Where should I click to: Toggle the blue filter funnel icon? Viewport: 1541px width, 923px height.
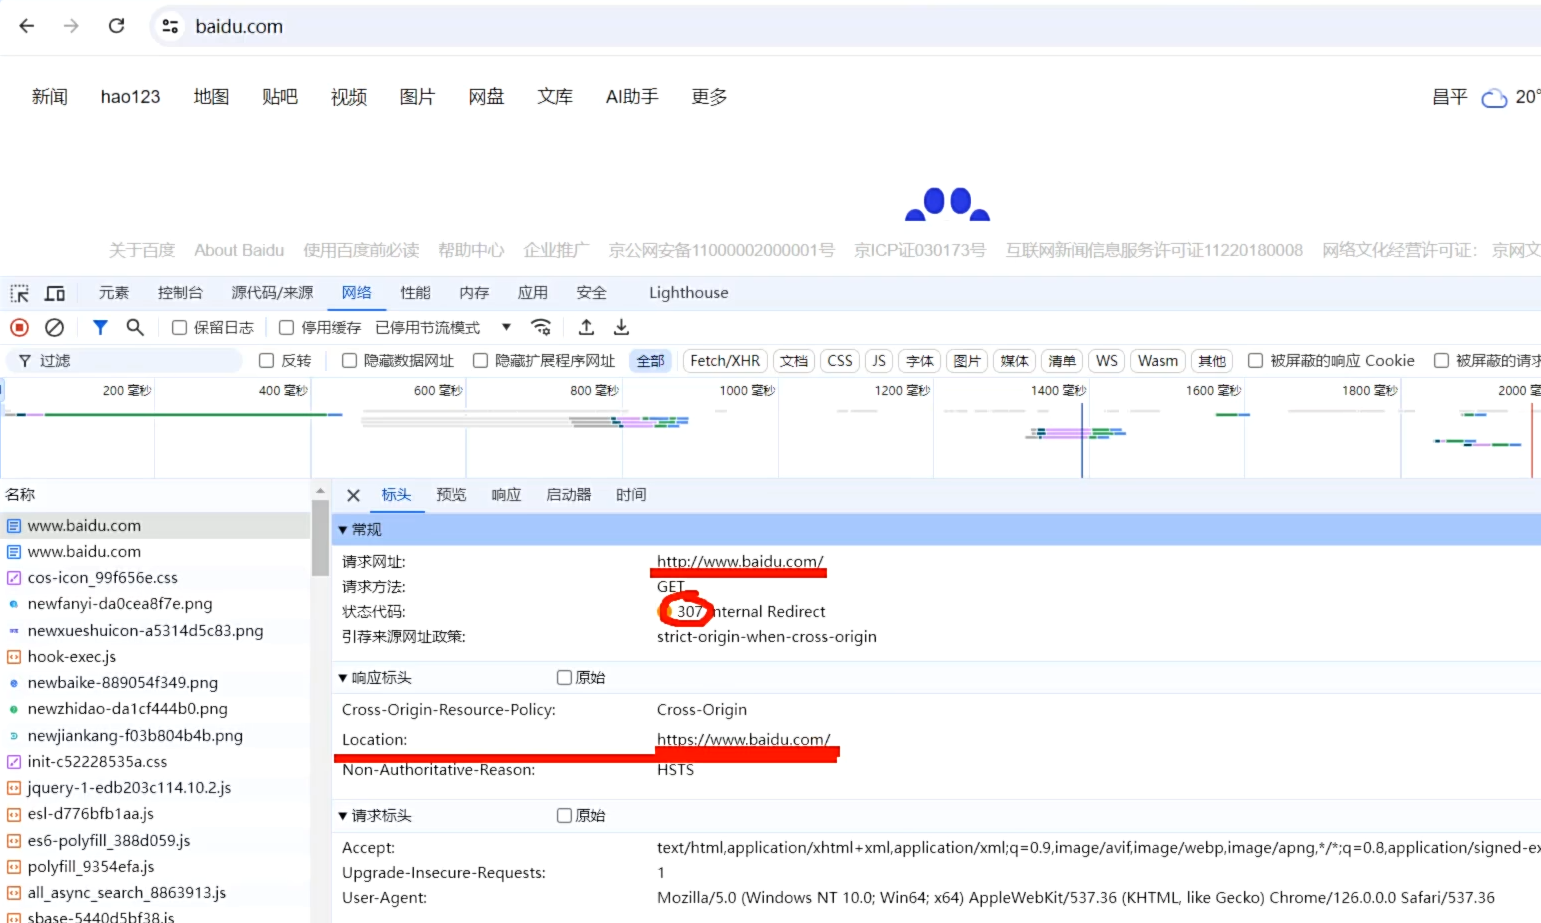tap(100, 327)
